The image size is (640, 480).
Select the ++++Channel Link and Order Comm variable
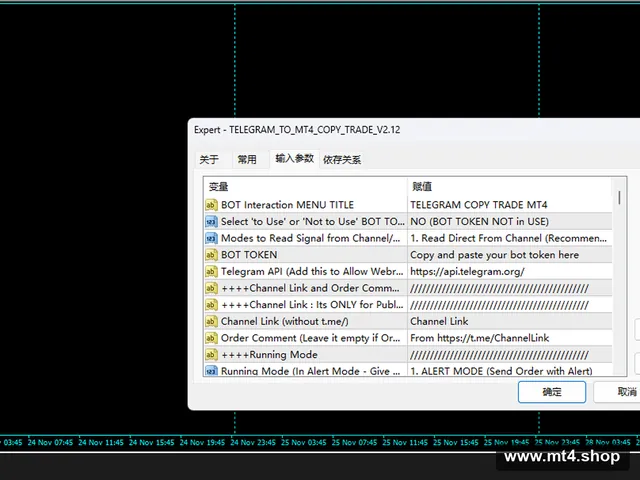pos(310,288)
